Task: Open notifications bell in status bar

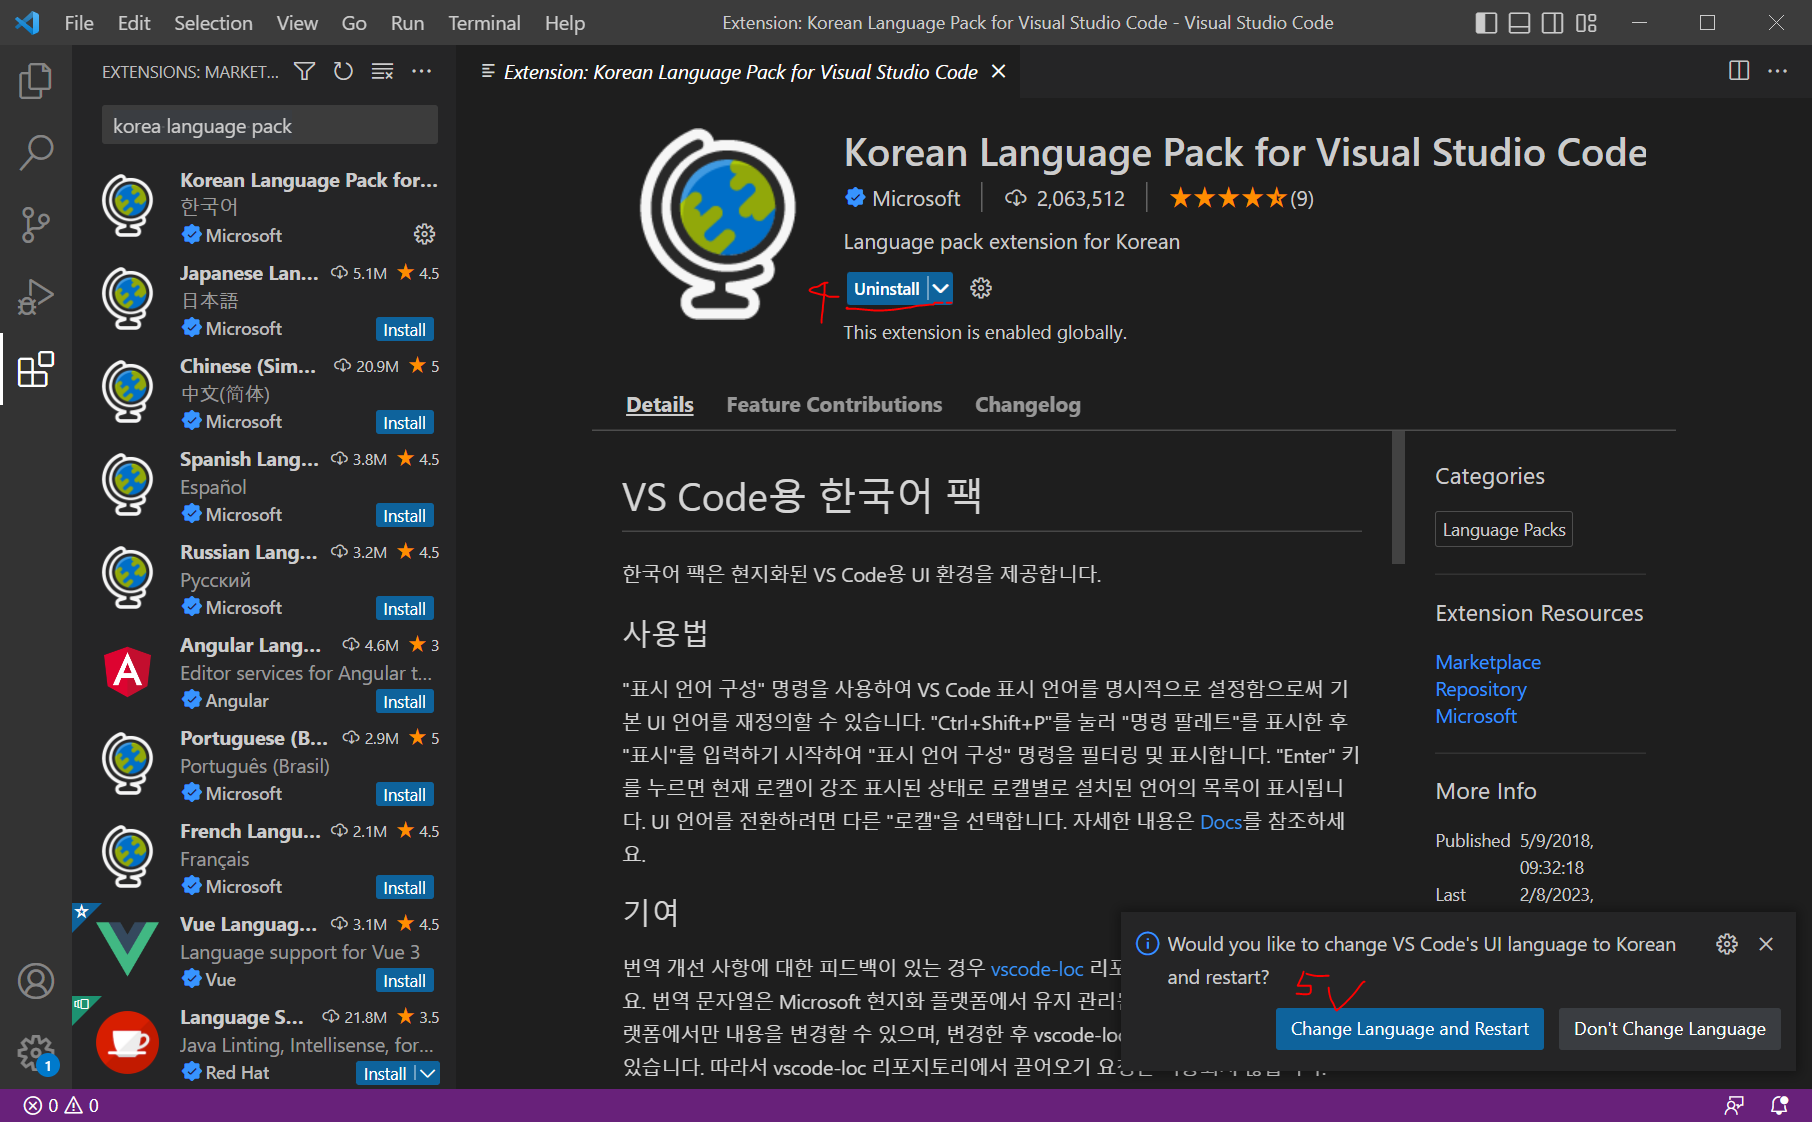Action: click(x=1779, y=1105)
